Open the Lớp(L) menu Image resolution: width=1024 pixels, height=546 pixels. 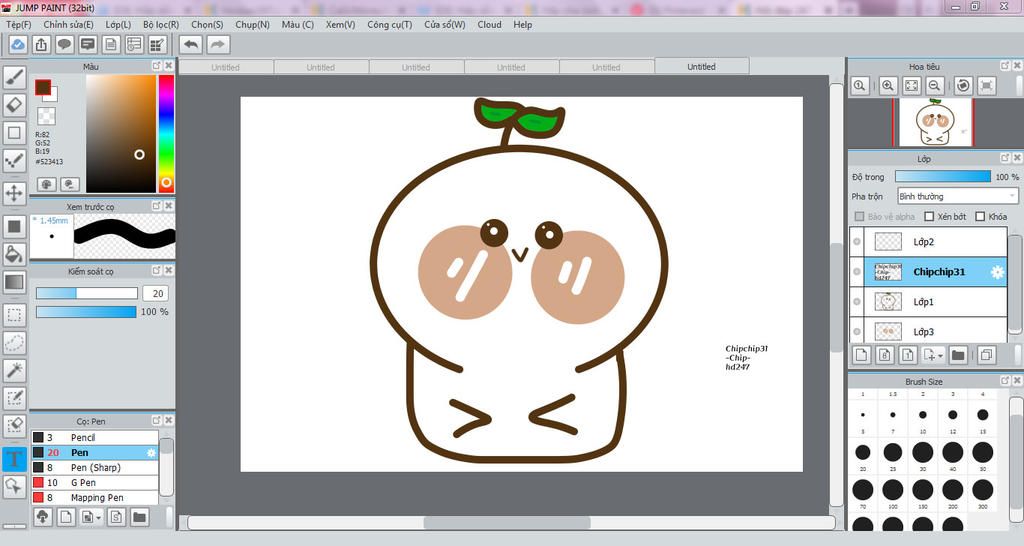(118, 24)
